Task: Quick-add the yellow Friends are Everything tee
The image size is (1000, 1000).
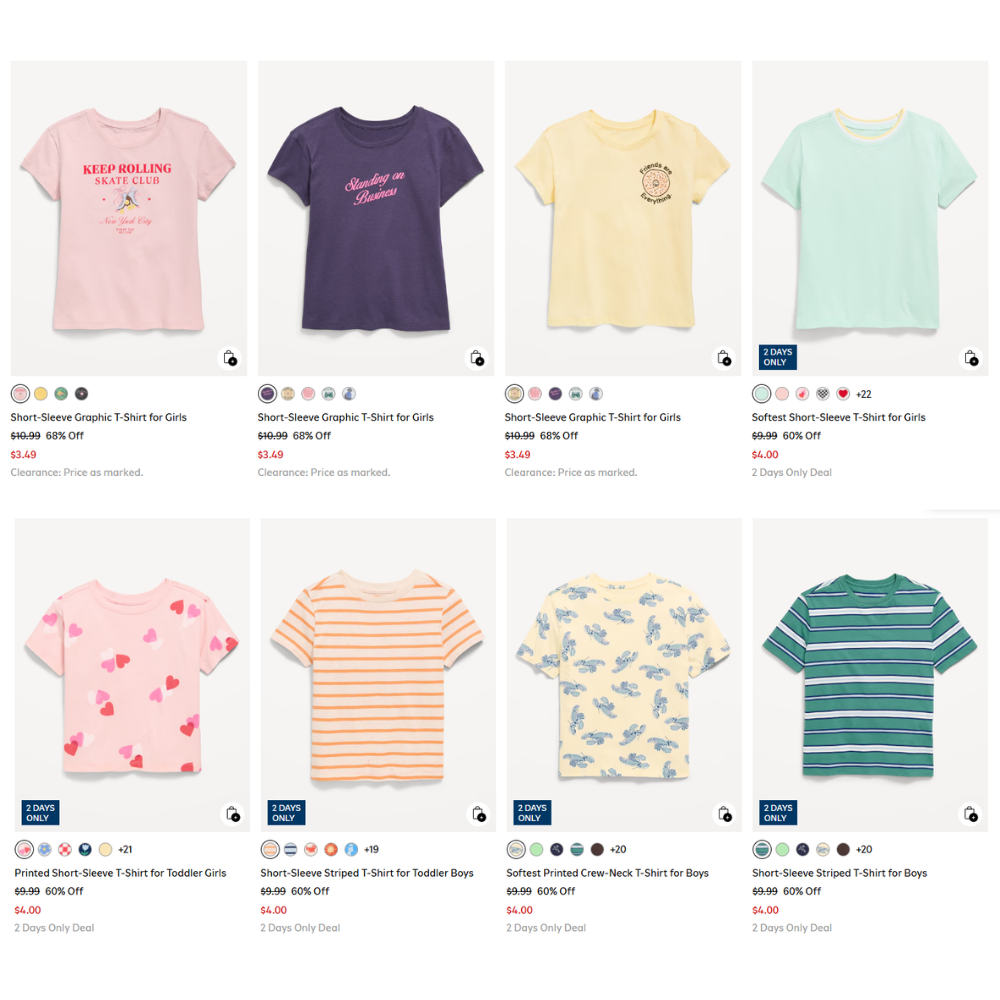Action: [x=724, y=358]
